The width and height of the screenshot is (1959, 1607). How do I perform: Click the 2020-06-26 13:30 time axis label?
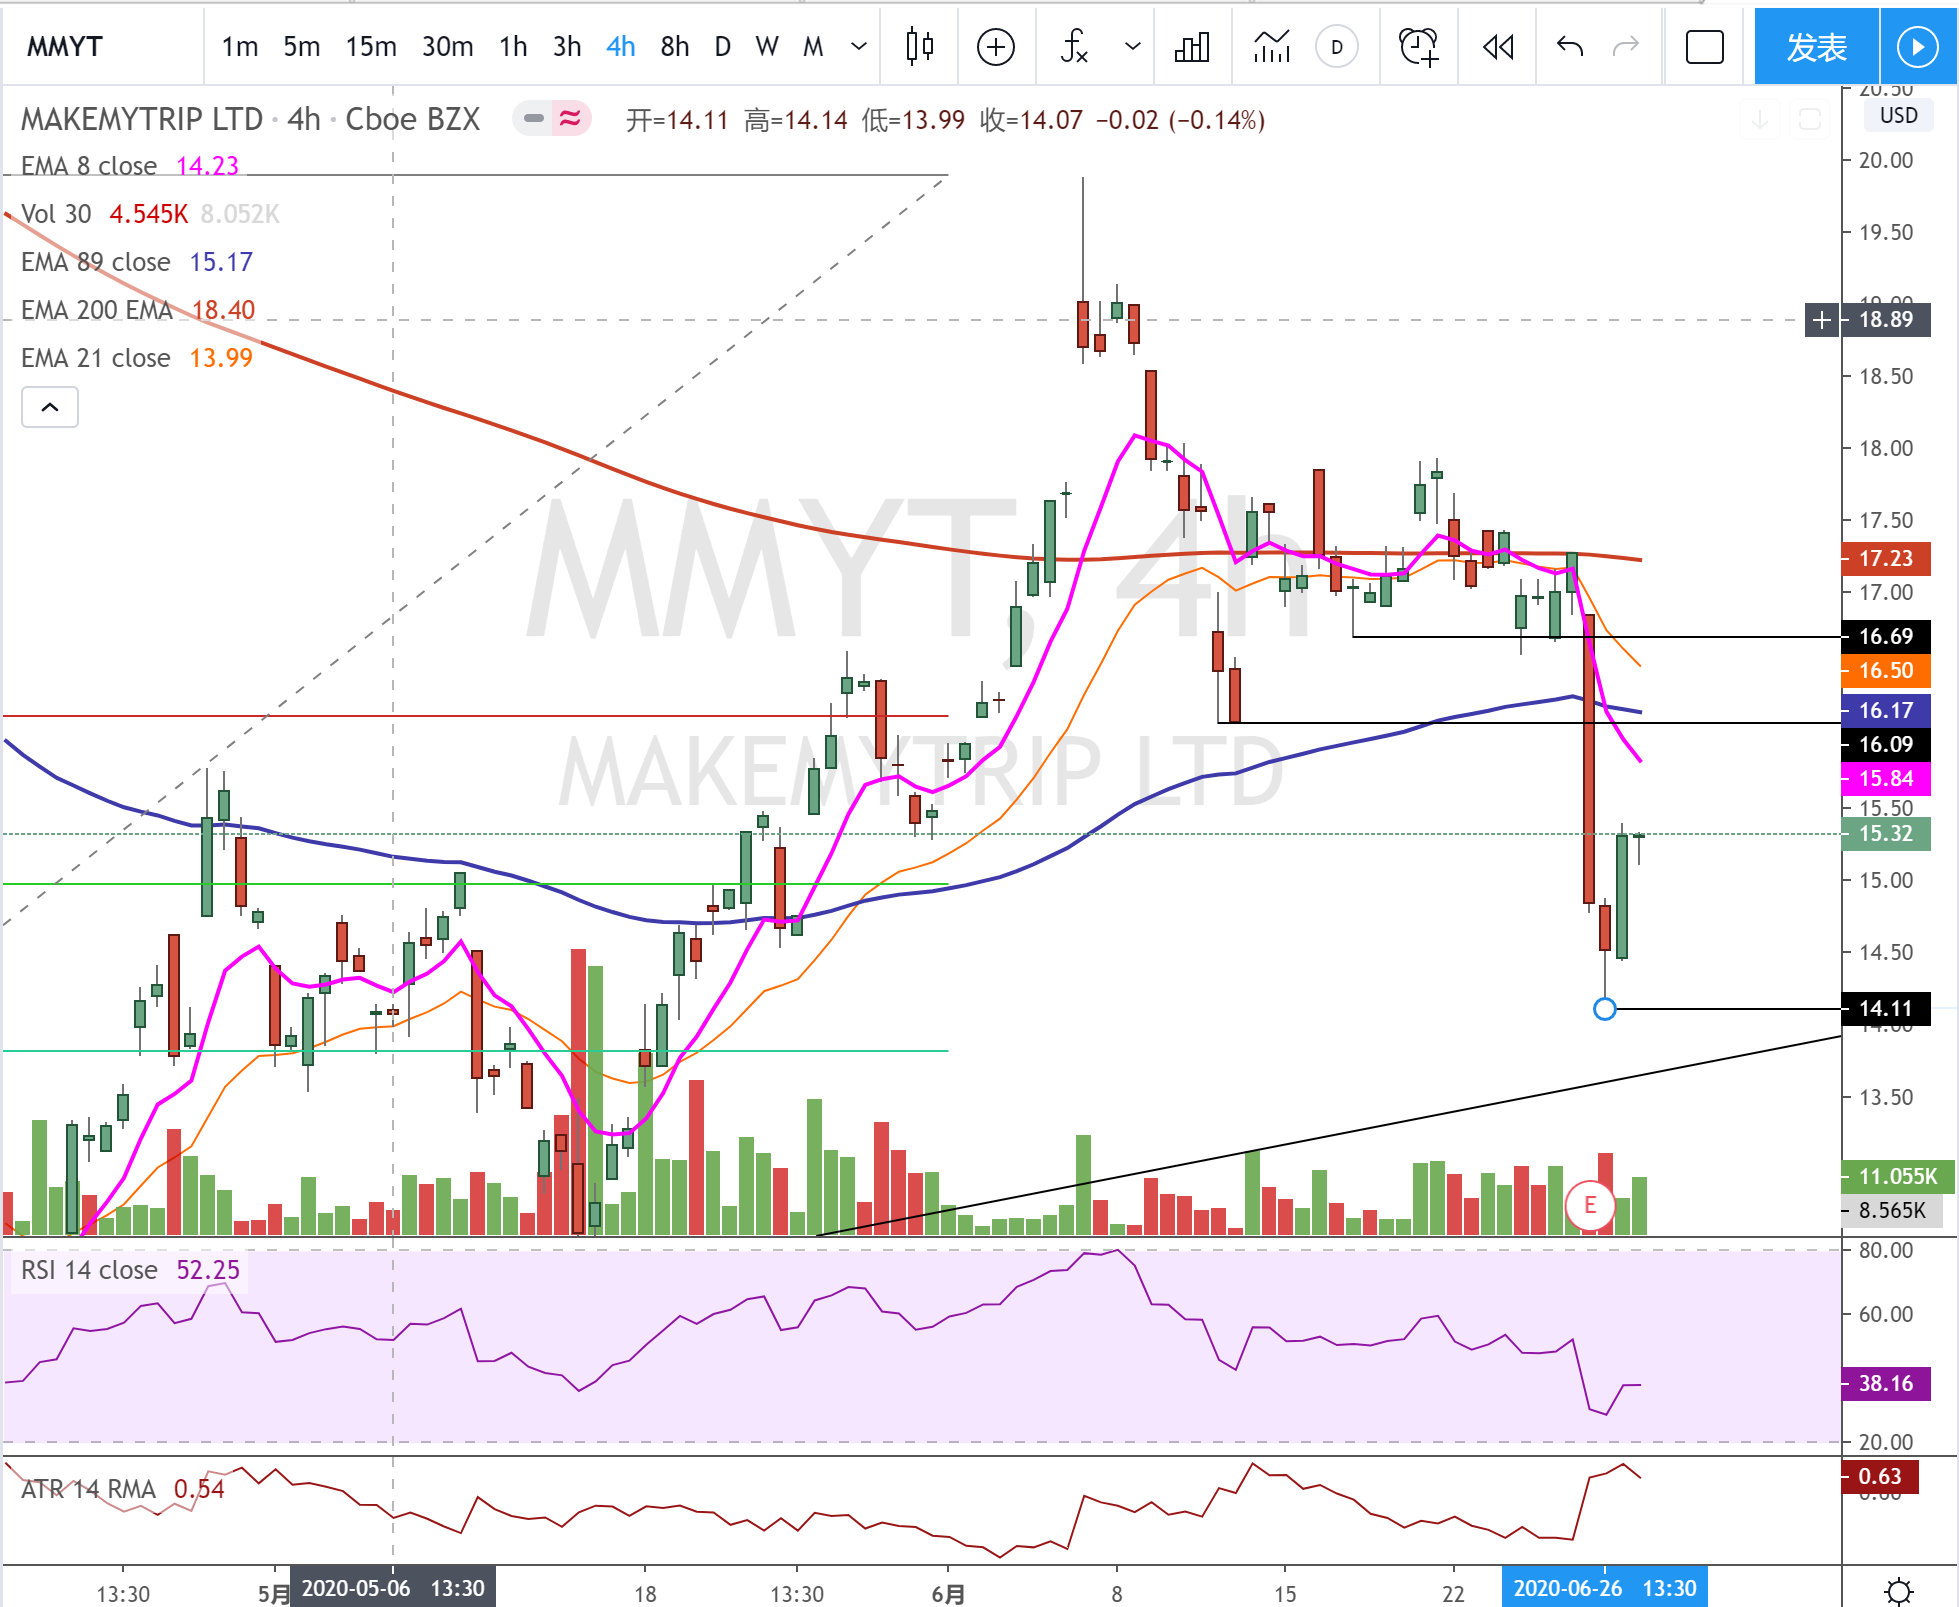1604,1588
